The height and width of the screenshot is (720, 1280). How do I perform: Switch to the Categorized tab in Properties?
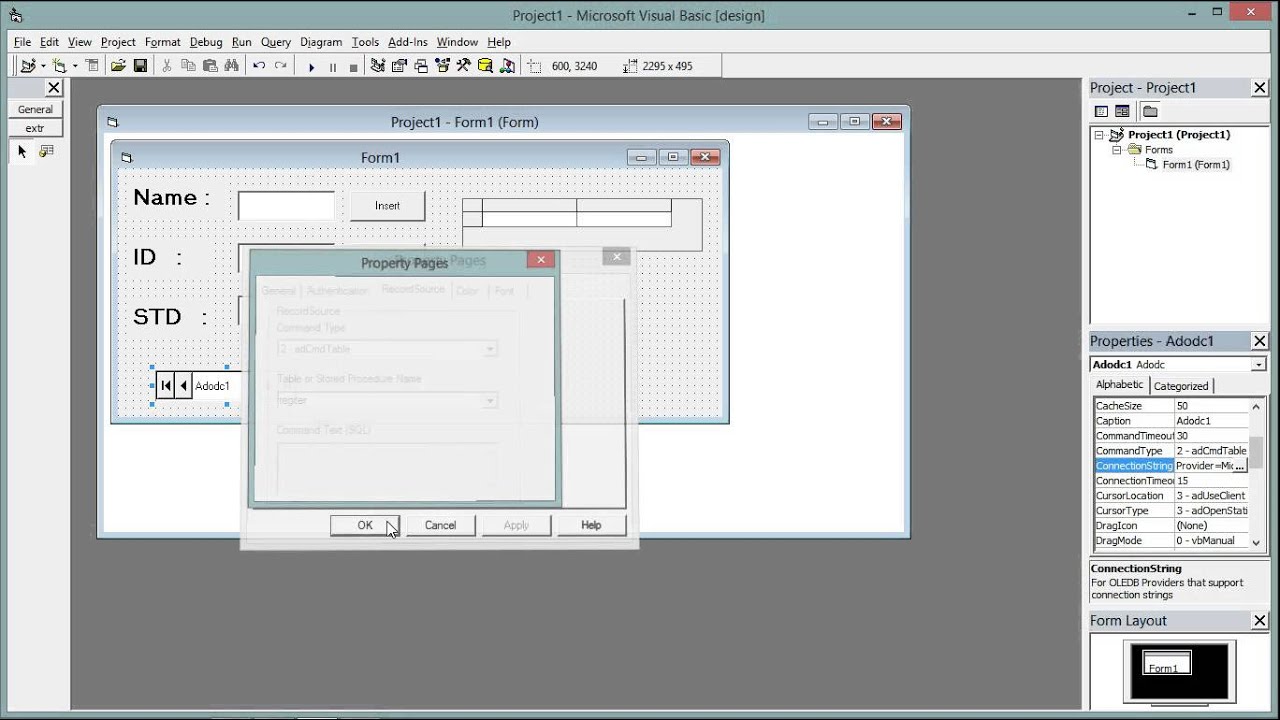(1181, 386)
